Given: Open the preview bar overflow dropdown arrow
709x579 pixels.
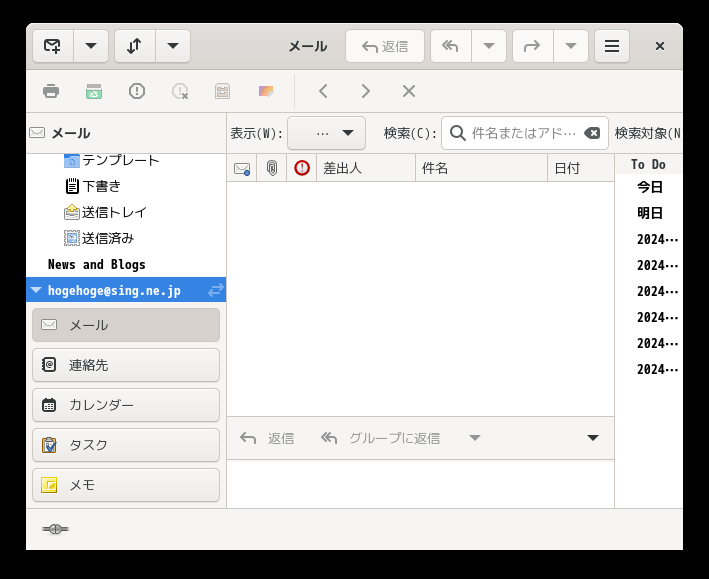Looking at the screenshot, I should pyautogui.click(x=593, y=438).
